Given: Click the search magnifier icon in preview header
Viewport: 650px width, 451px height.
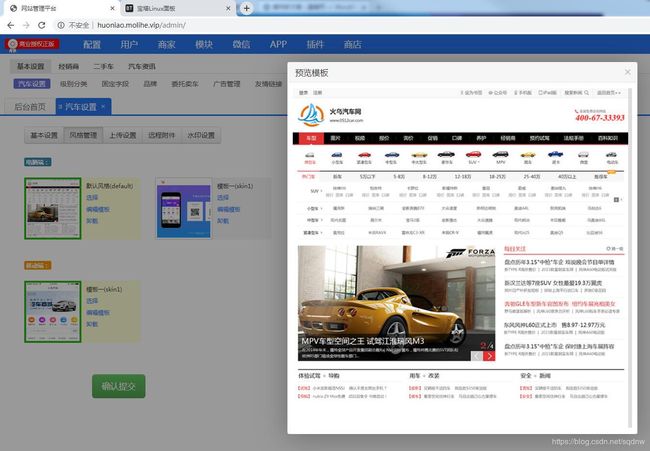Looking at the screenshot, I should pos(586,93).
